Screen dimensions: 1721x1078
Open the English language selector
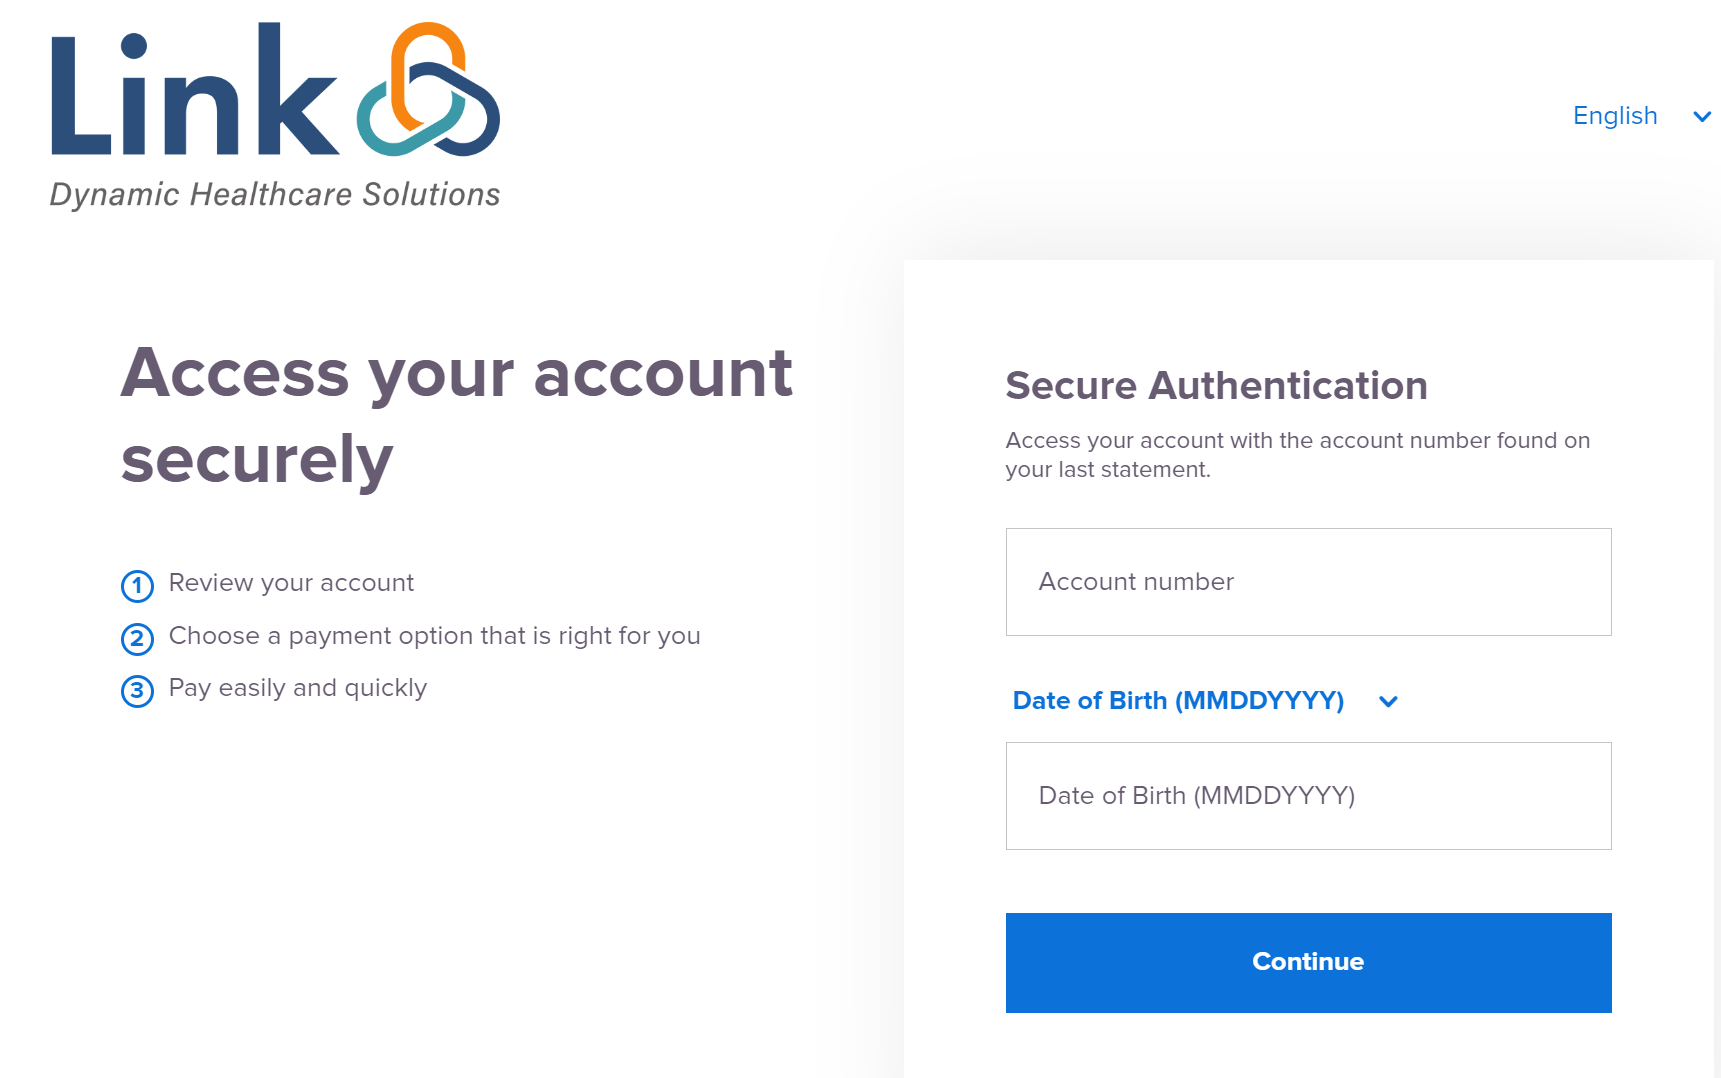[1614, 116]
